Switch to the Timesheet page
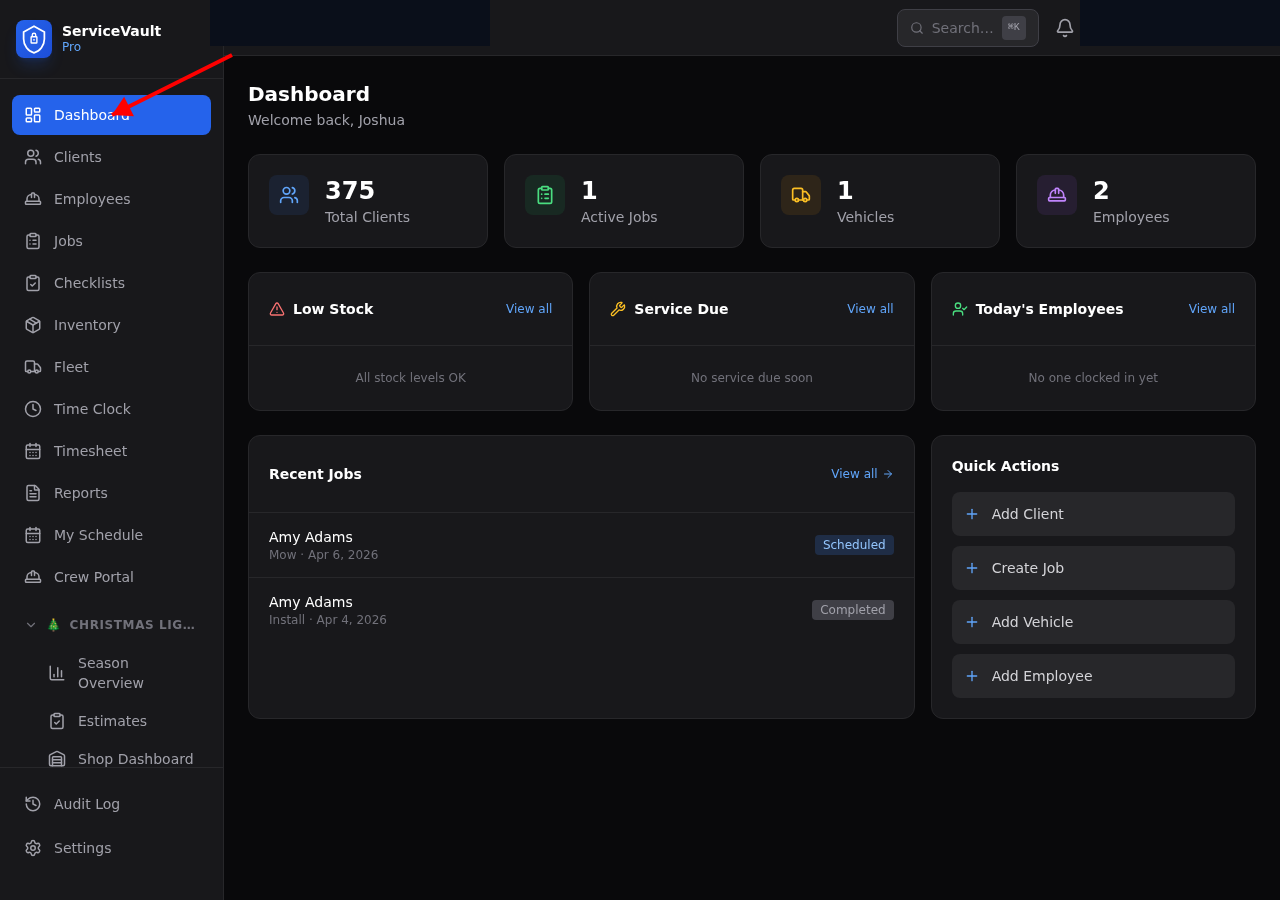This screenshot has width=1280, height=900. click(90, 451)
